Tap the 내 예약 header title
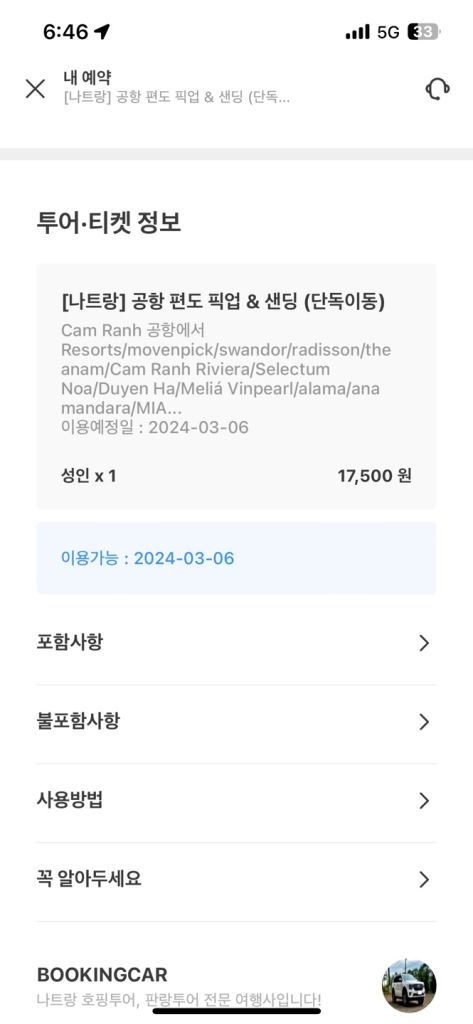This screenshot has height=1024, width=473. pyautogui.click(x=82, y=77)
